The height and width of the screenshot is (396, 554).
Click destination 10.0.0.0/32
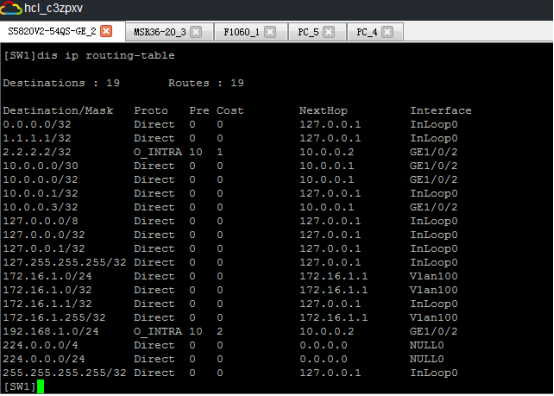click(x=41, y=179)
